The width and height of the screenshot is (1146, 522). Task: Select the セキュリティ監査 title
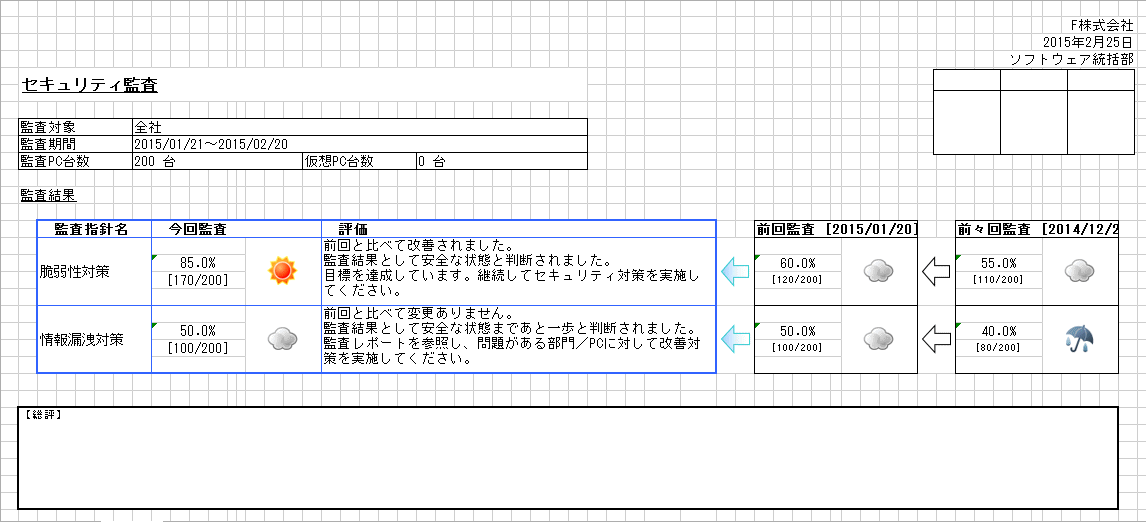point(89,85)
